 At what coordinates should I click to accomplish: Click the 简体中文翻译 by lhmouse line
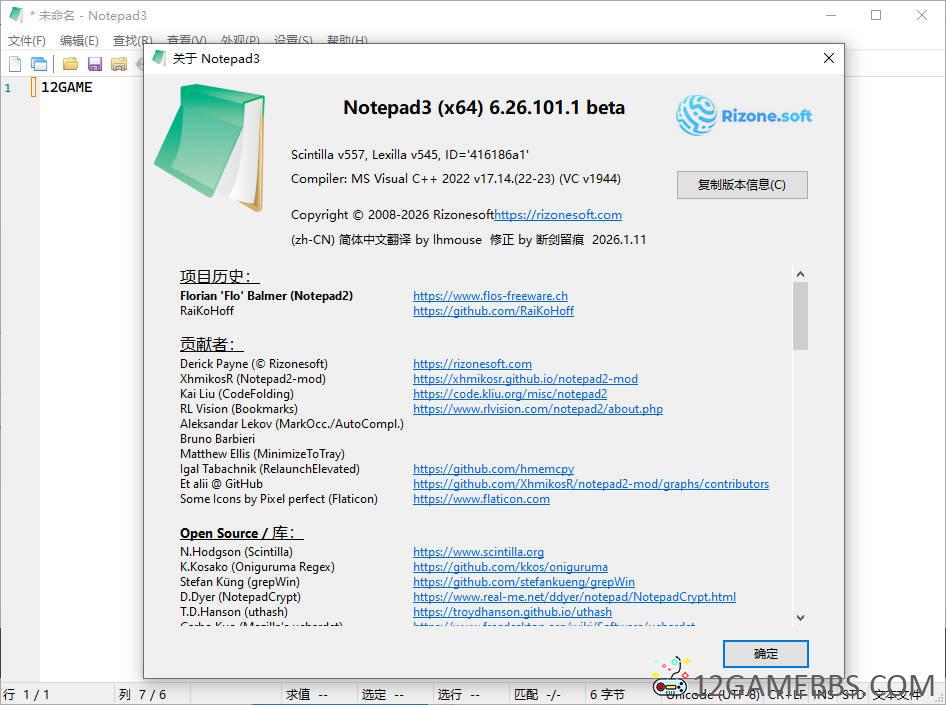pyautogui.click(x=468, y=239)
